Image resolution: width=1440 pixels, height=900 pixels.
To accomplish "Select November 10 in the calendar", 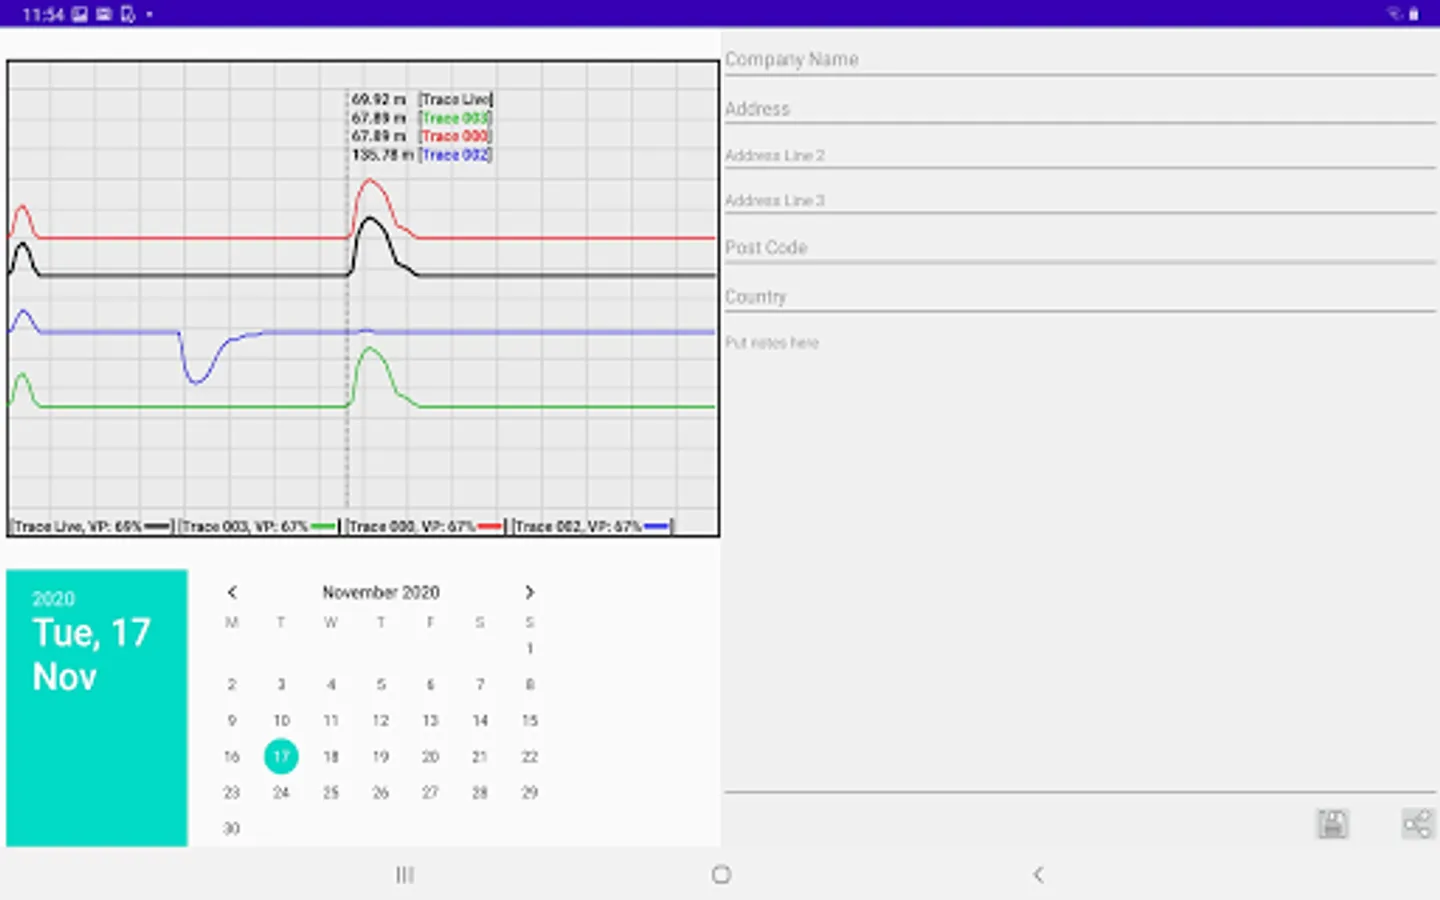I will pyautogui.click(x=281, y=720).
